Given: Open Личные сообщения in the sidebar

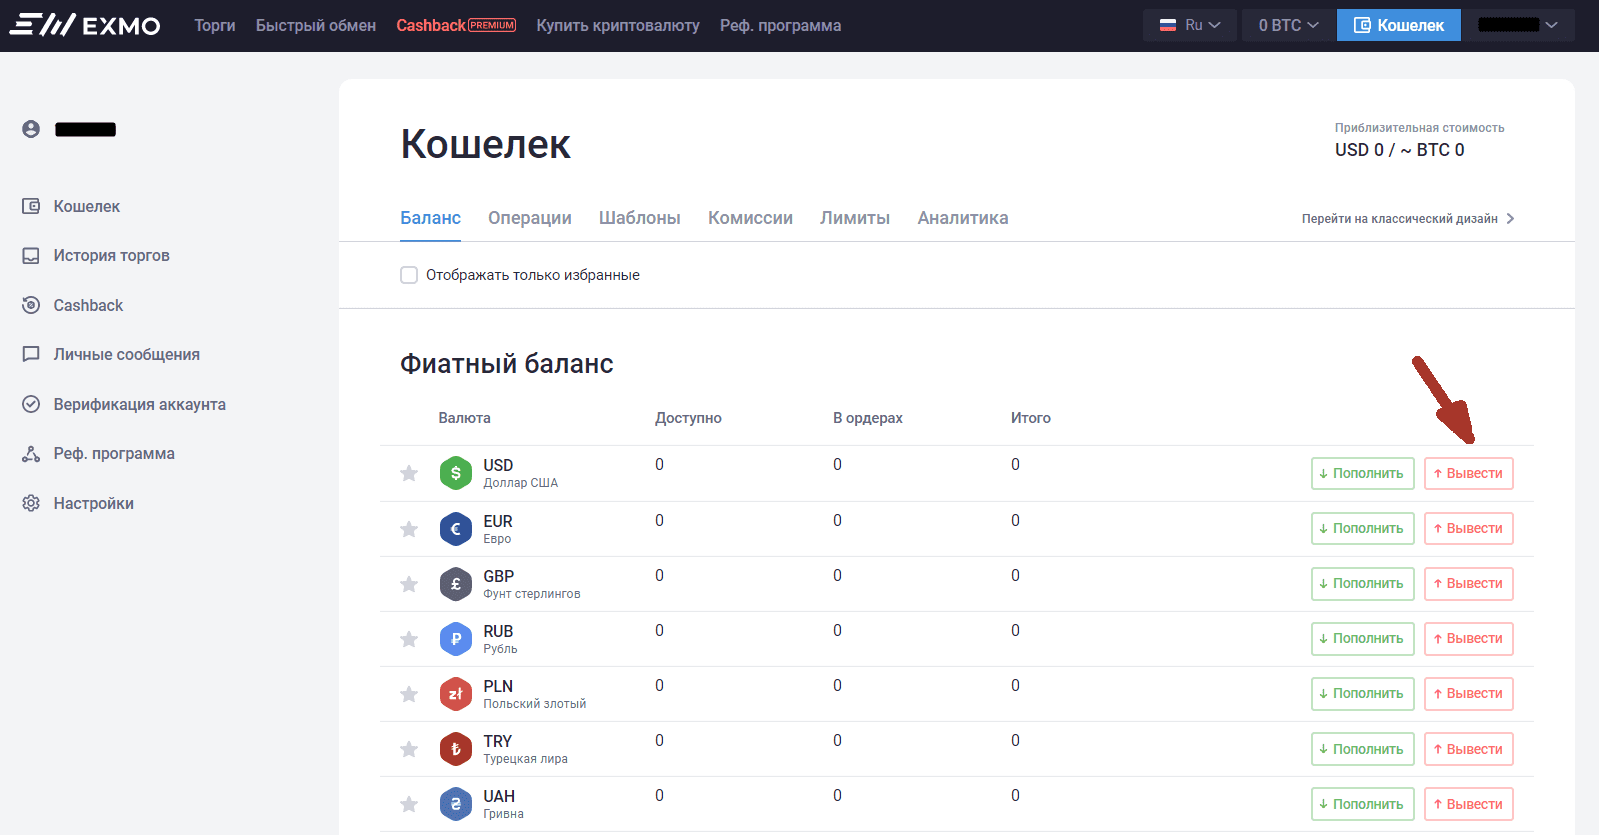Looking at the screenshot, I should (x=127, y=355).
